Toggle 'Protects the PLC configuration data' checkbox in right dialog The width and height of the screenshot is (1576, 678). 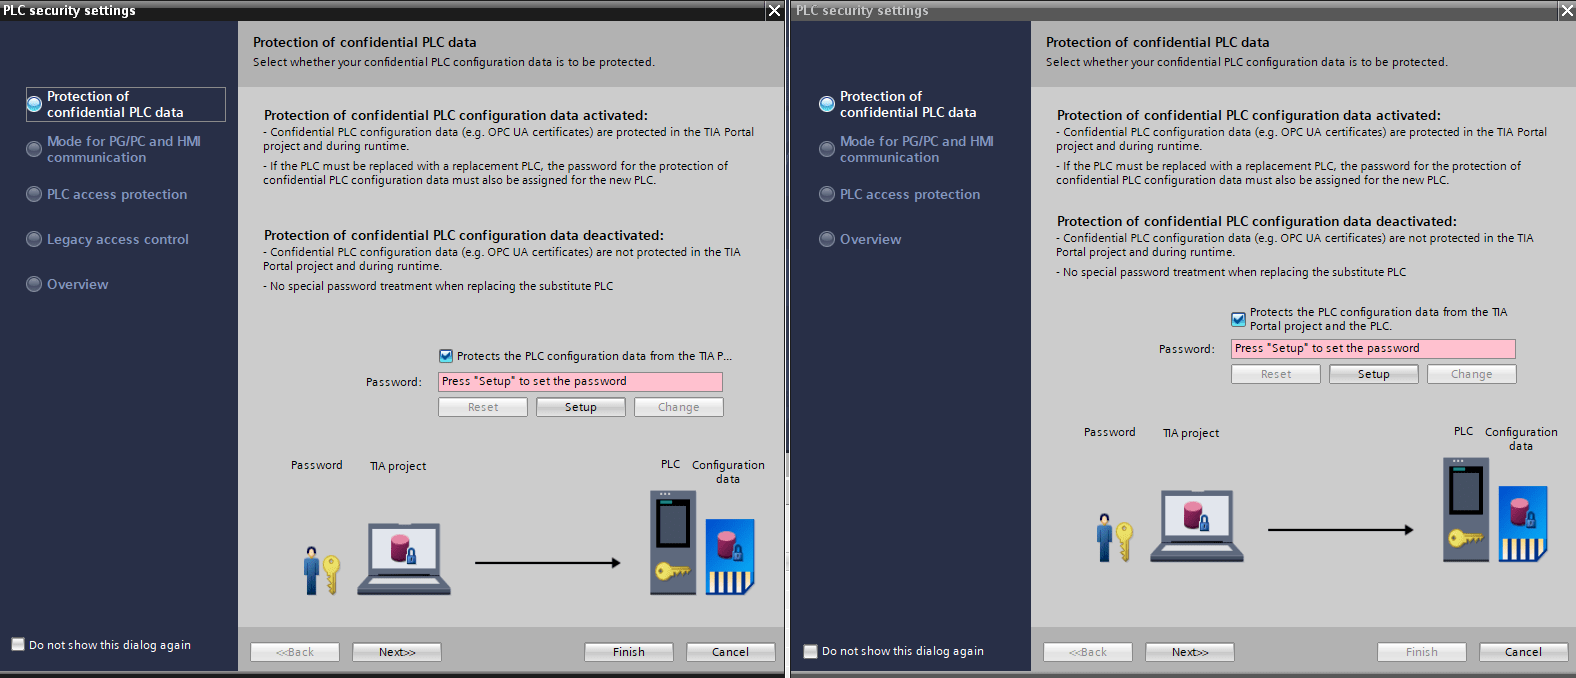(x=1238, y=319)
